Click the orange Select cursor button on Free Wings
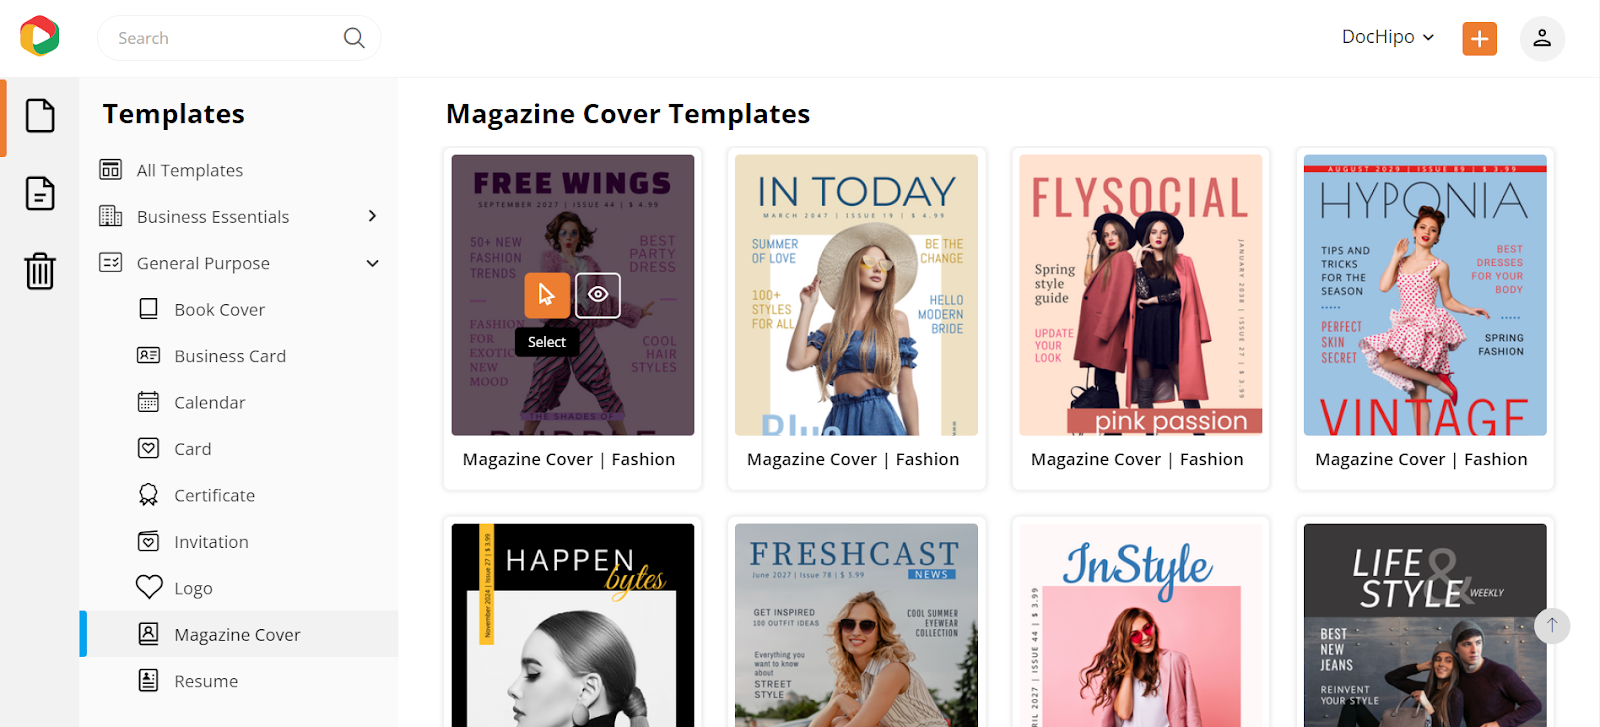Screen dimensions: 1600x727 coord(547,295)
